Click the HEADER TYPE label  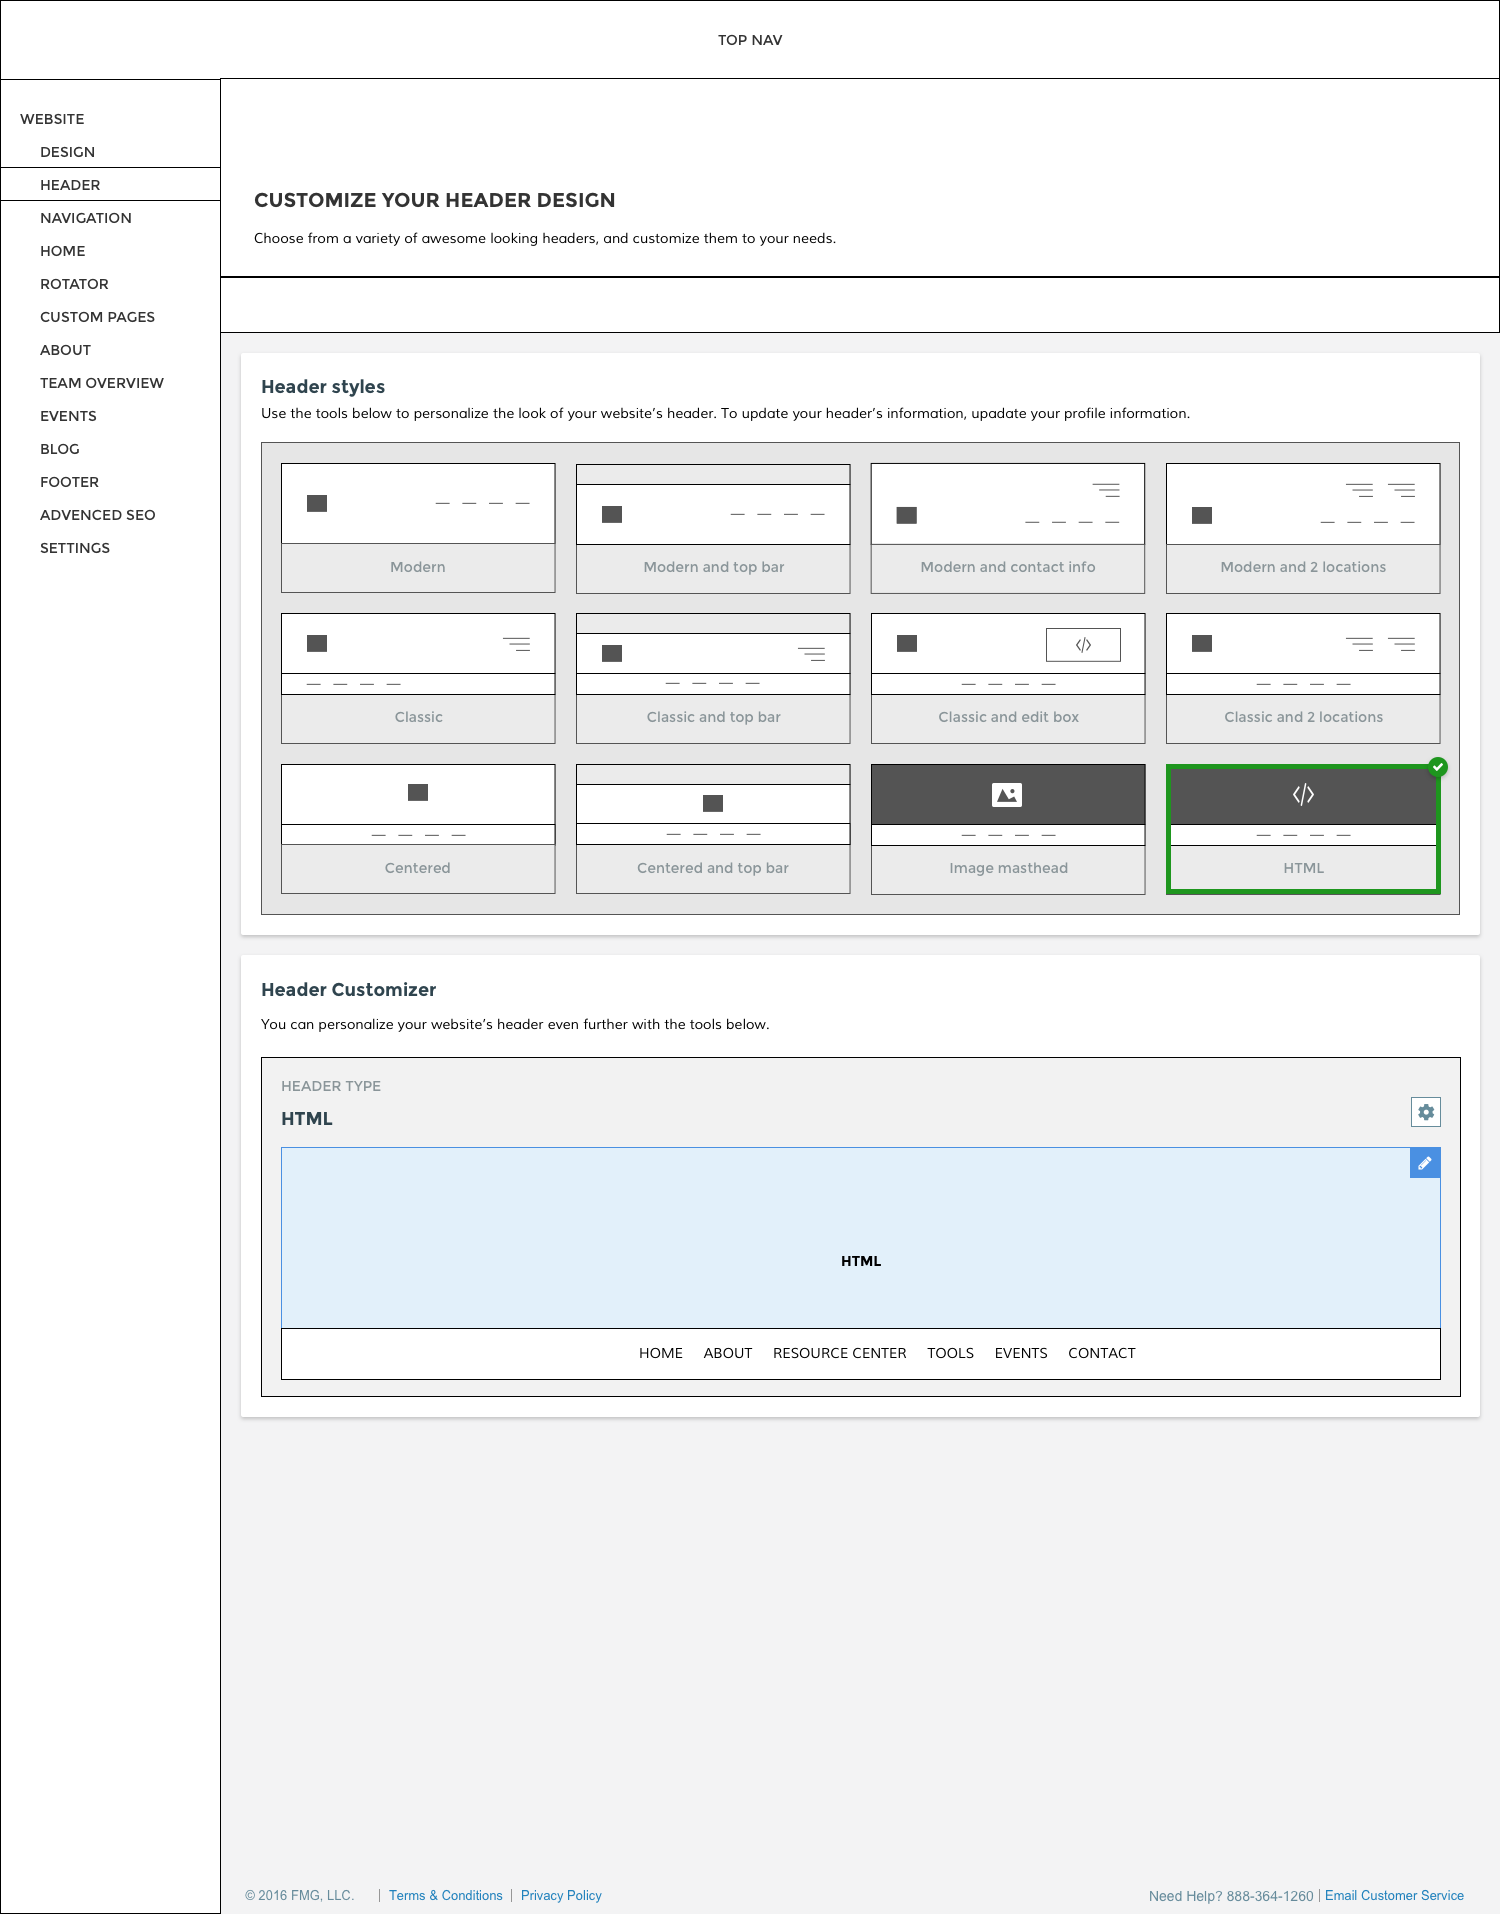coord(331,1086)
